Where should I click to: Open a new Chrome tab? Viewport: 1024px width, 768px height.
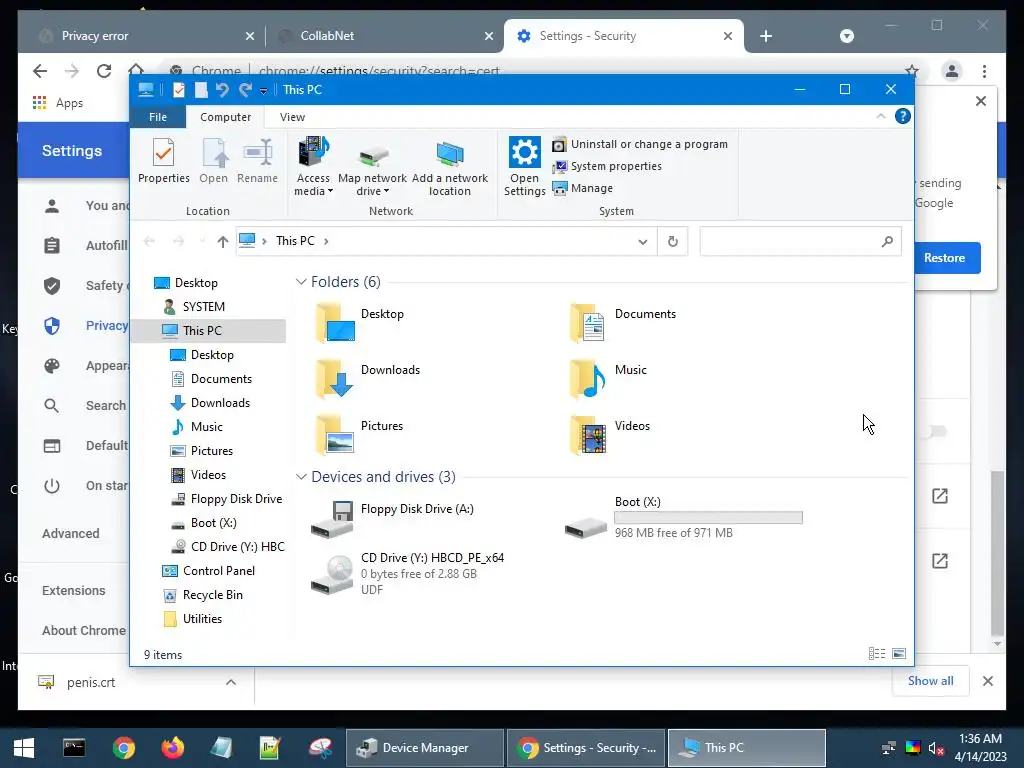(766, 36)
